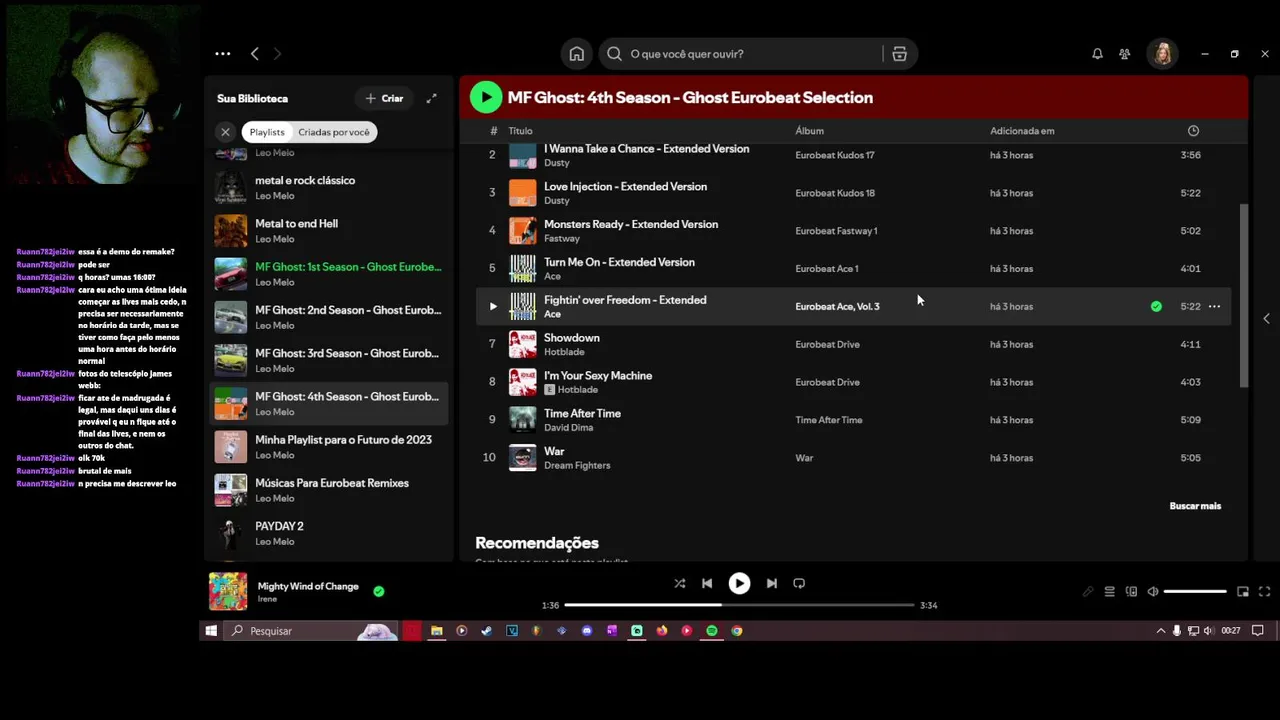Viewport: 1280px width, 720px height.
Task: Skip to previous track
Action: coord(707,583)
